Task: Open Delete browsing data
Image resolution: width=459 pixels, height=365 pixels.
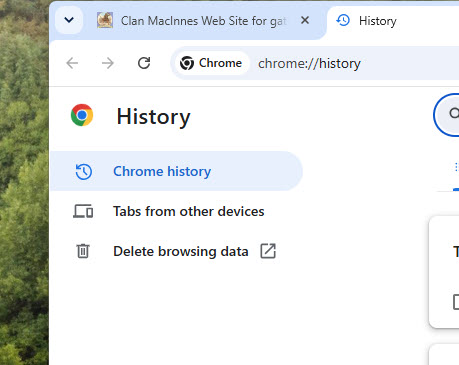Action: [x=176, y=251]
